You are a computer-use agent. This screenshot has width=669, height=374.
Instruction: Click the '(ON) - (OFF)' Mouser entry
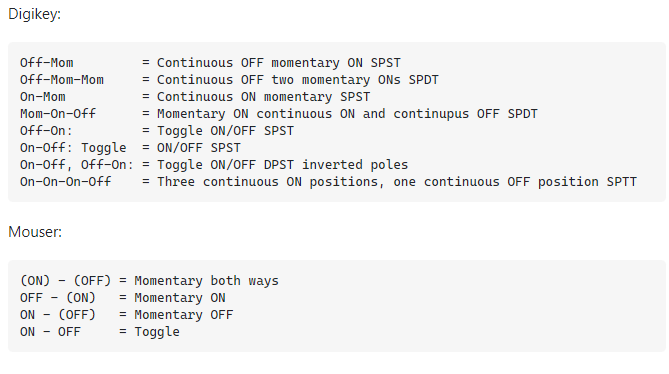click(x=65, y=281)
